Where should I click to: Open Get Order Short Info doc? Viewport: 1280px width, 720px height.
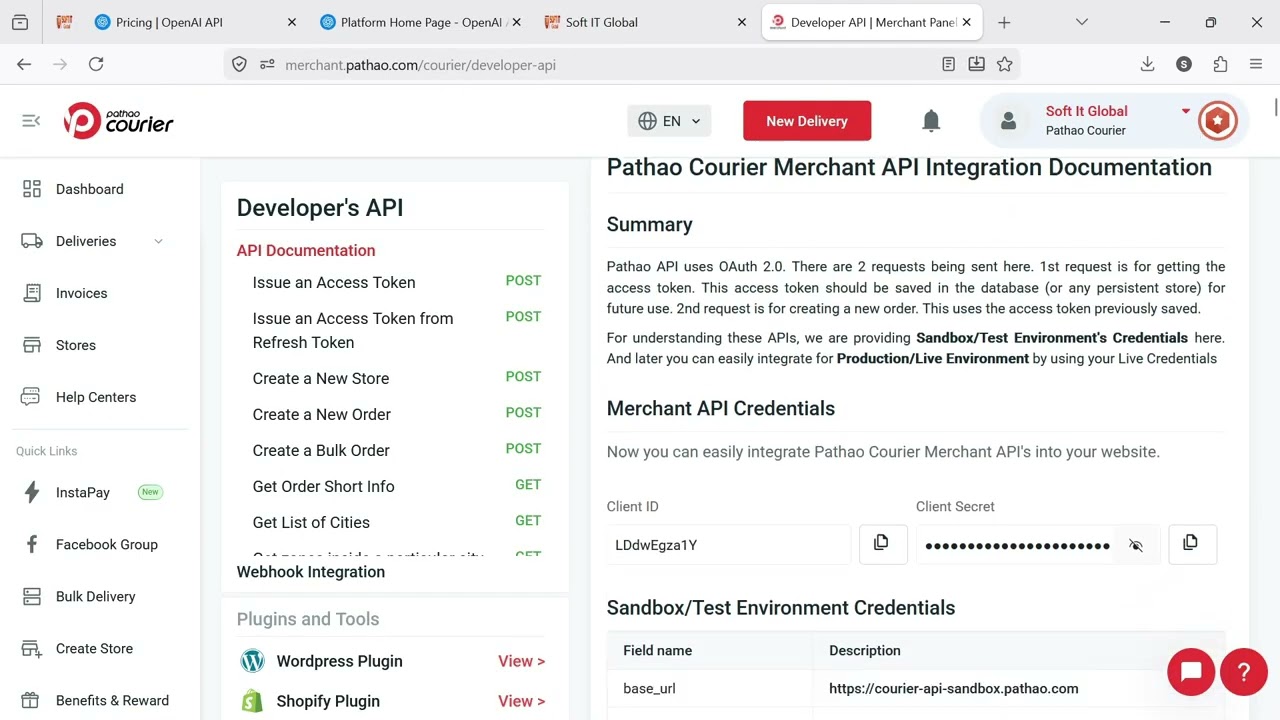[324, 486]
